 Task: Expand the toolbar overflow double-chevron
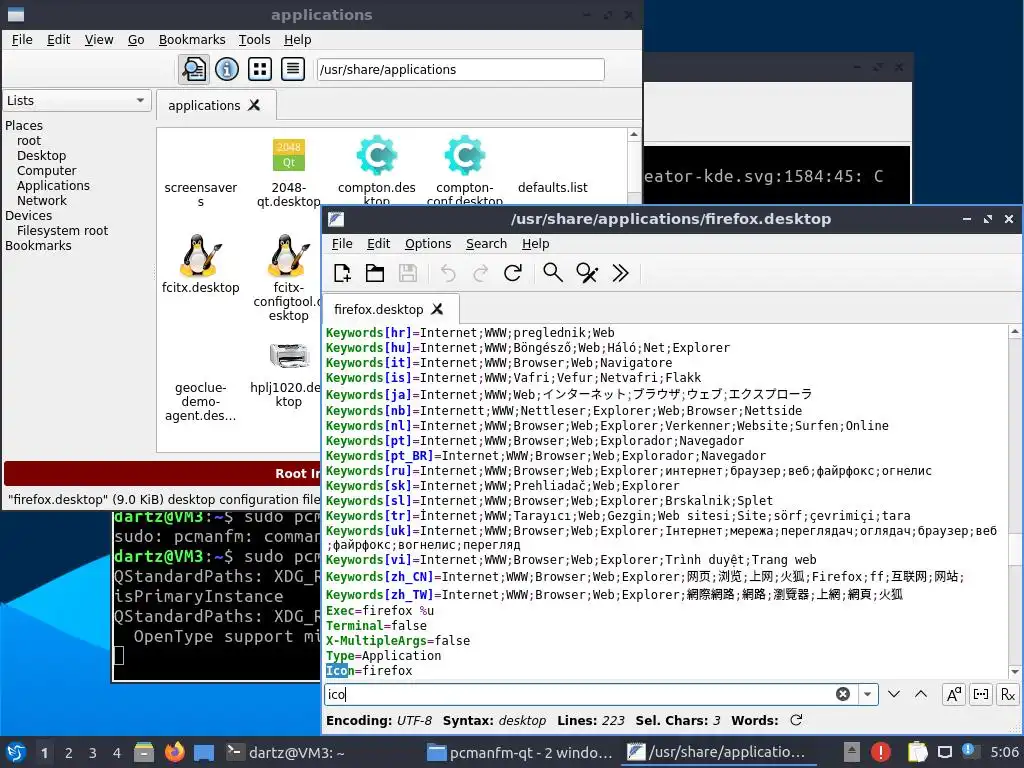point(620,273)
